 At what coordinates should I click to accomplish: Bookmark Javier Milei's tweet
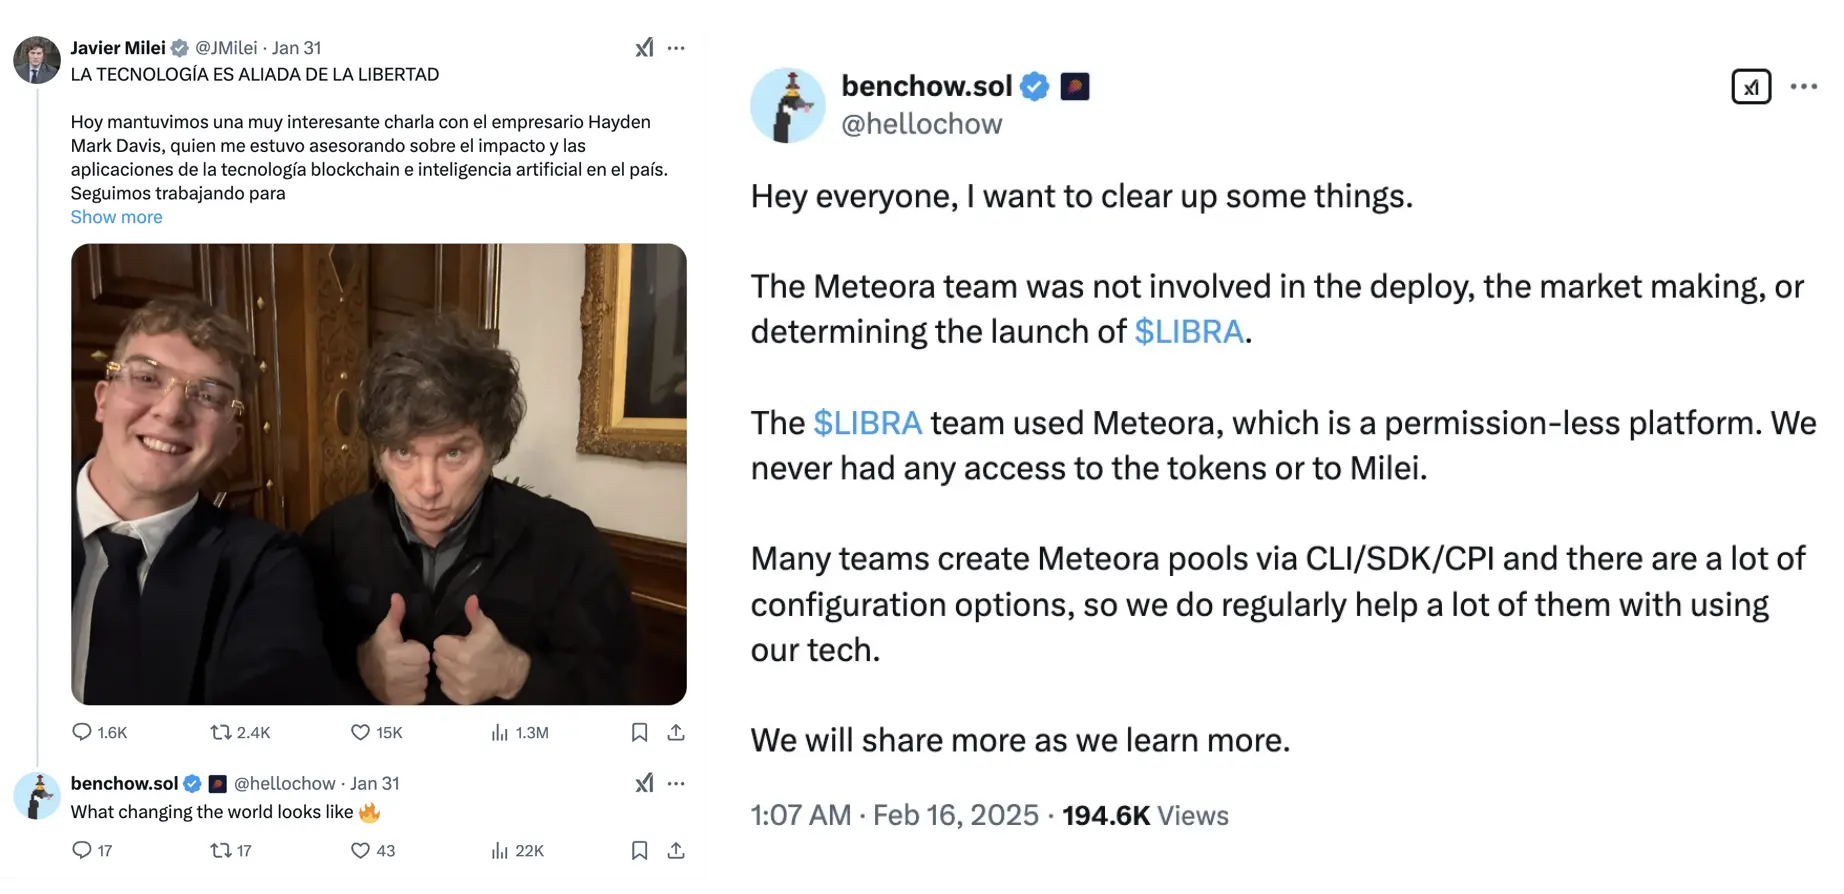click(640, 732)
